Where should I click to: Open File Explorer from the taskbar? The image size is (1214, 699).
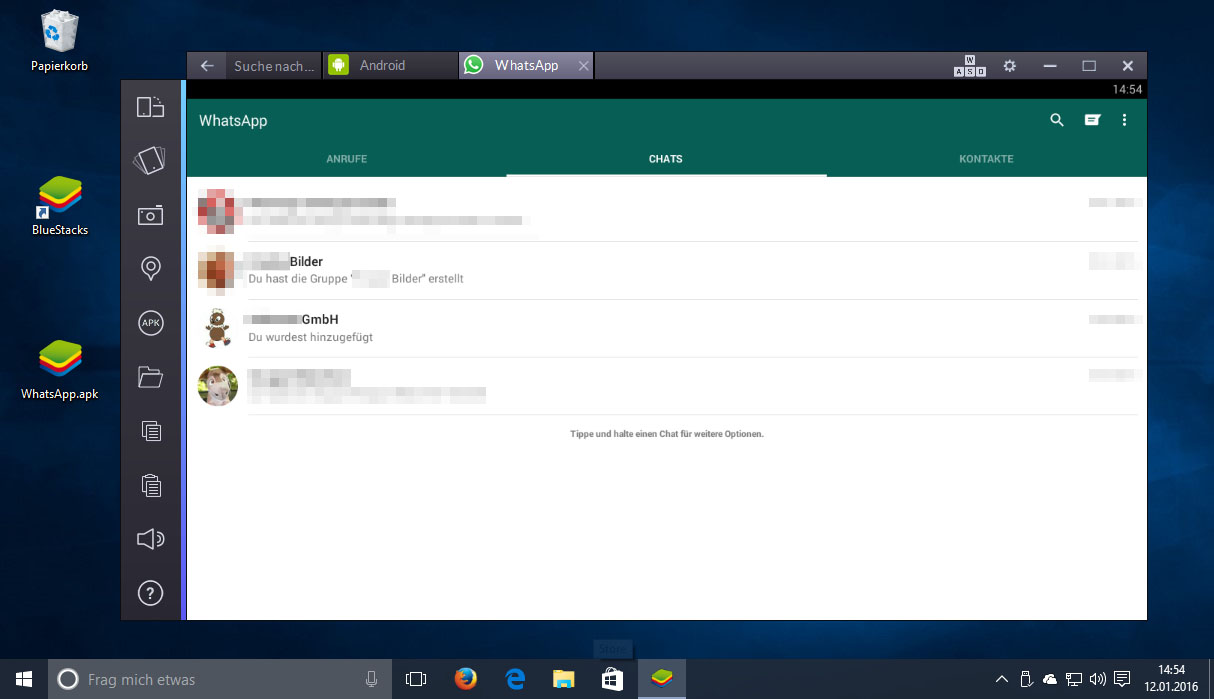pyautogui.click(x=564, y=679)
